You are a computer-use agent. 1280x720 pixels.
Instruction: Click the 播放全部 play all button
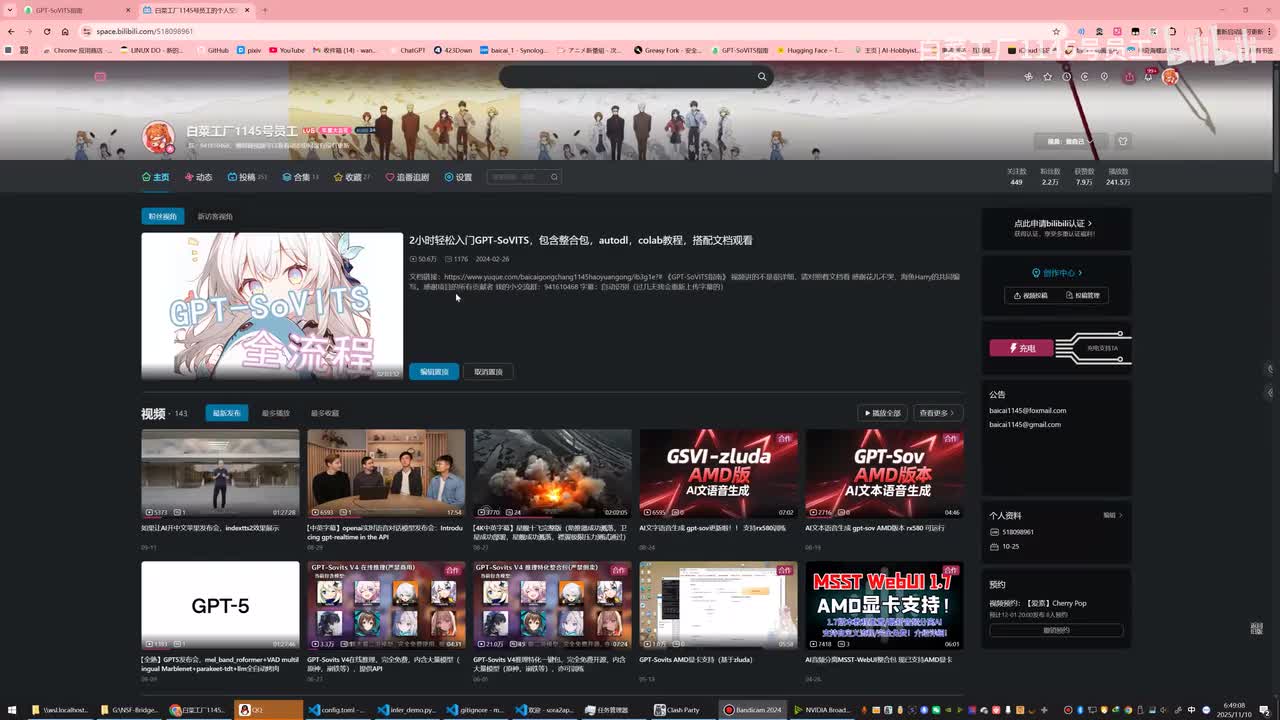pos(882,413)
